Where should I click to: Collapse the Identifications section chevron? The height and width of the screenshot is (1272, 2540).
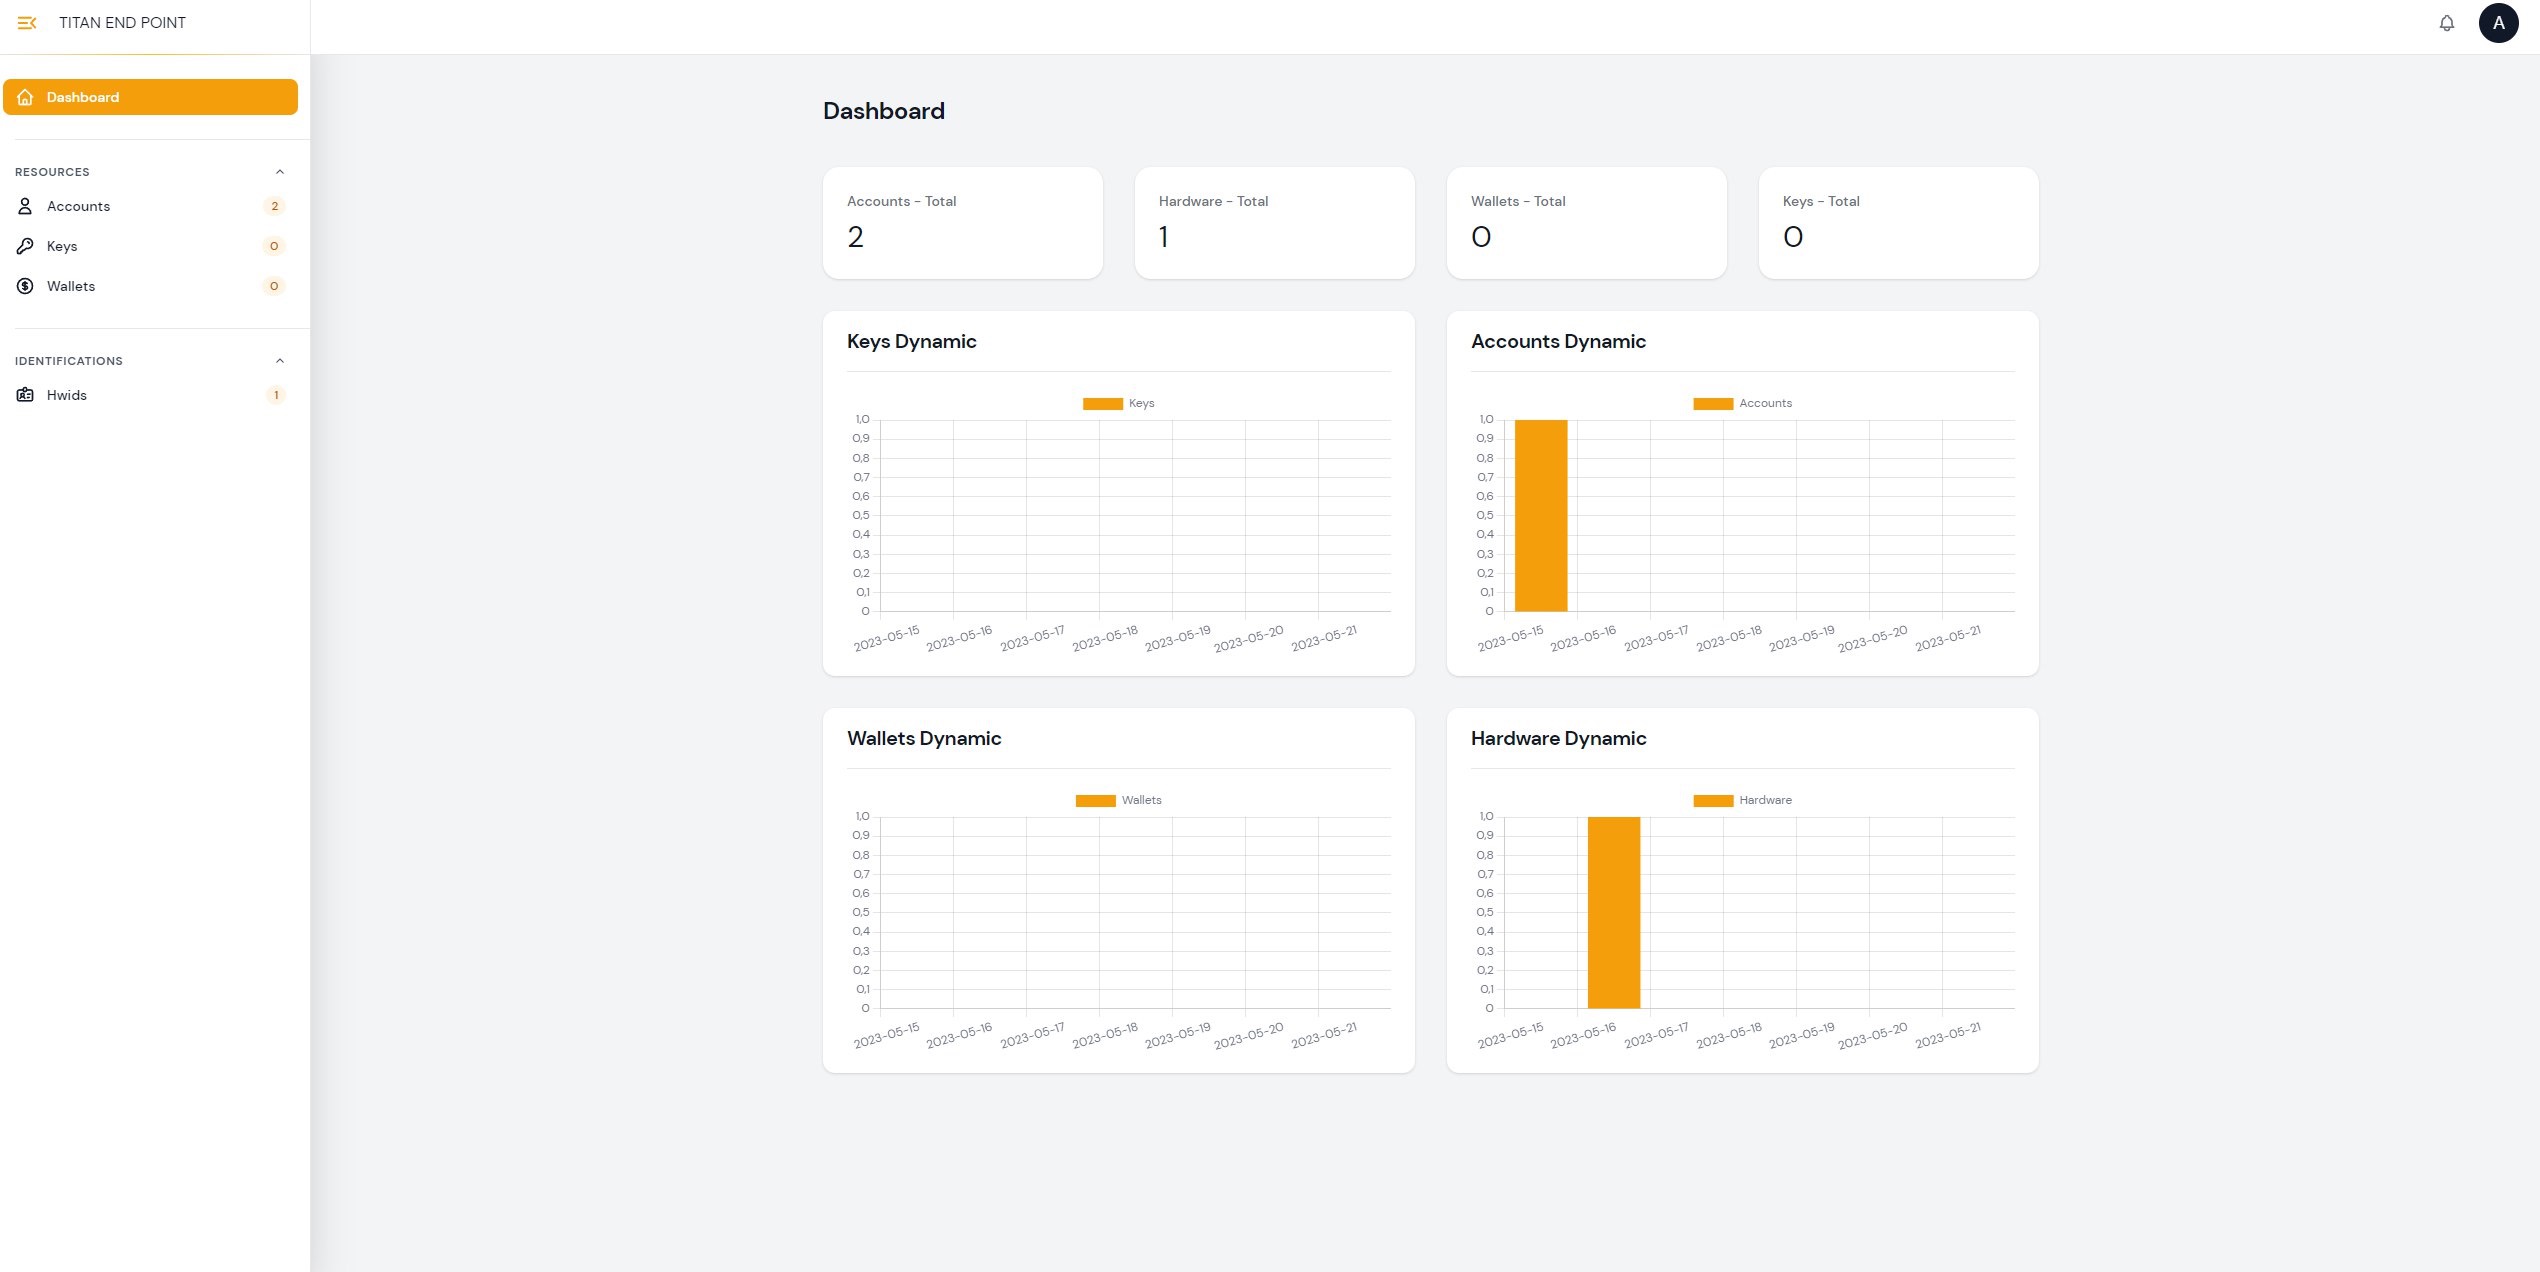click(x=280, y=361)
